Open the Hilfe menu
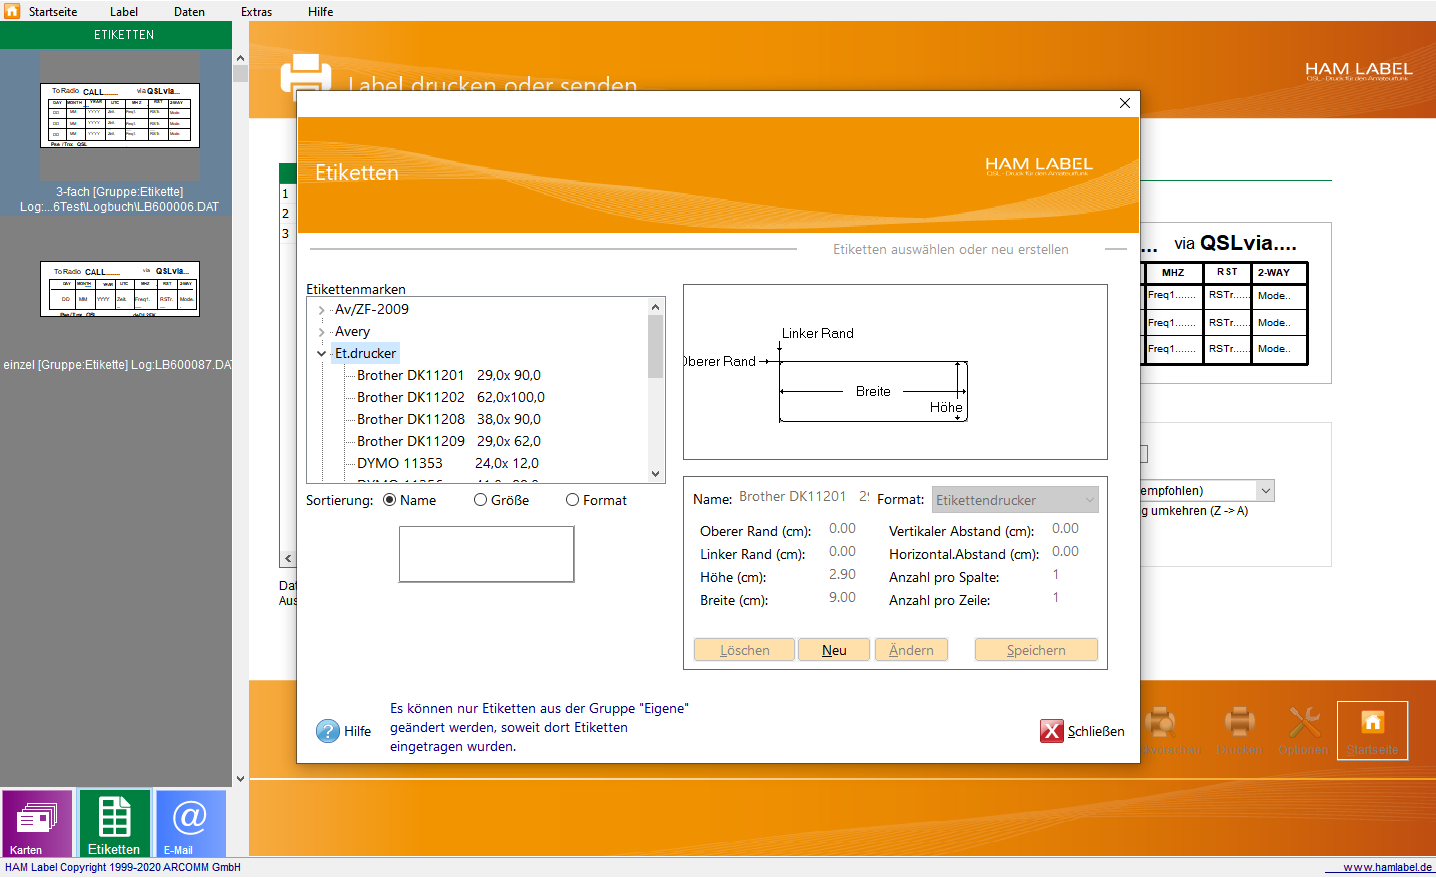The width and height of the screenshot is (1436, 878). 320,12
